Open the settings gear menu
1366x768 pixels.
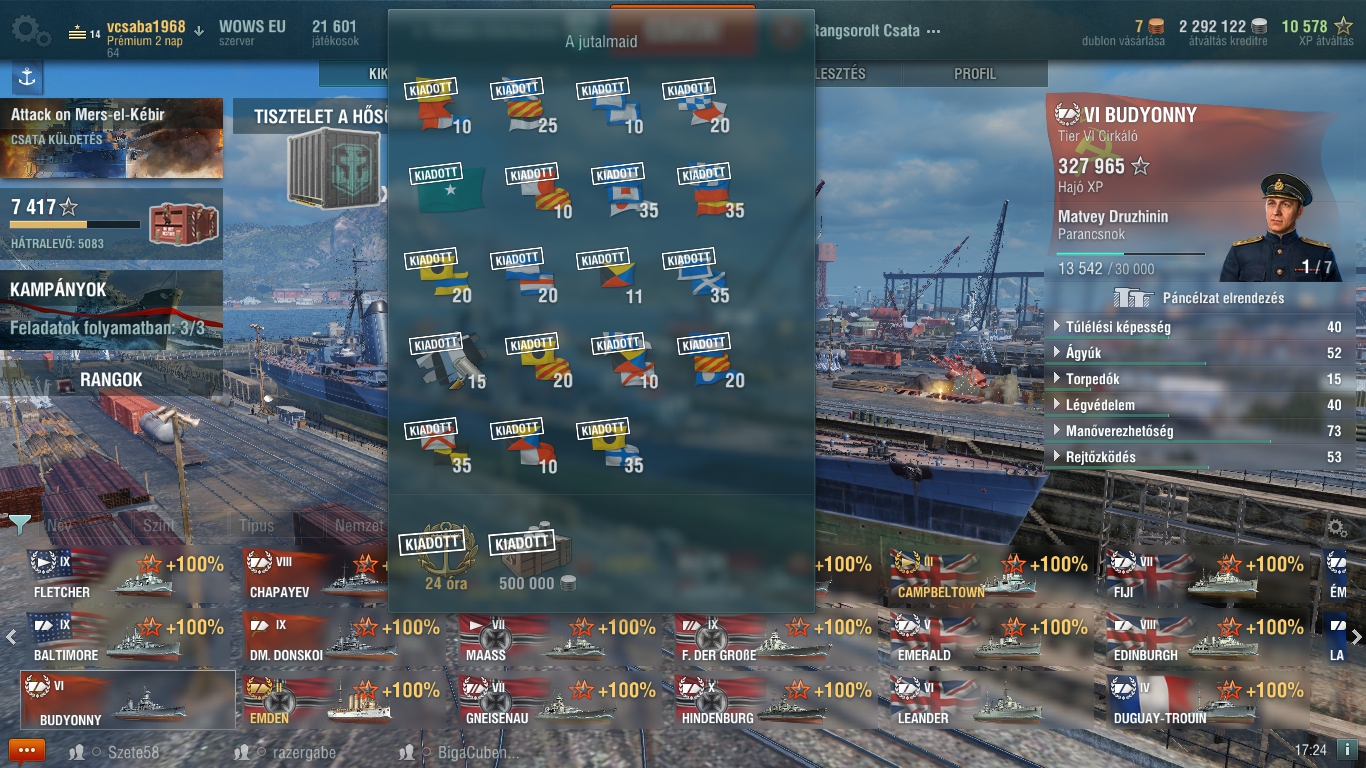coord(30,33)
